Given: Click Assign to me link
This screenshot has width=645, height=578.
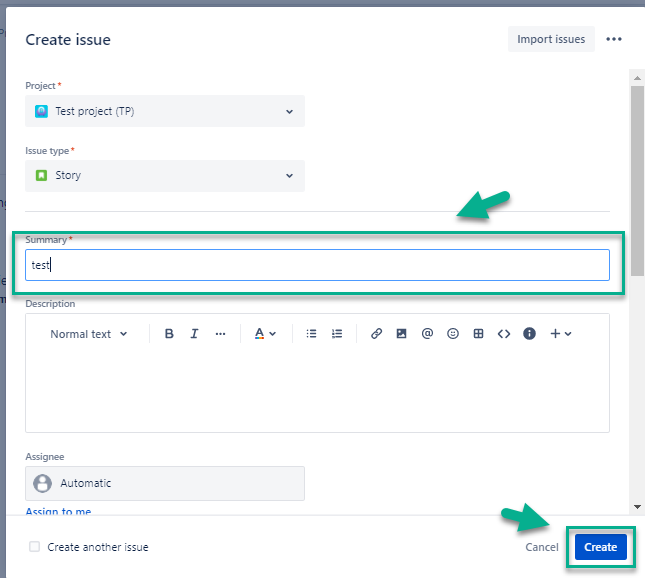Looking at the screenshot, I should point(58,511).
